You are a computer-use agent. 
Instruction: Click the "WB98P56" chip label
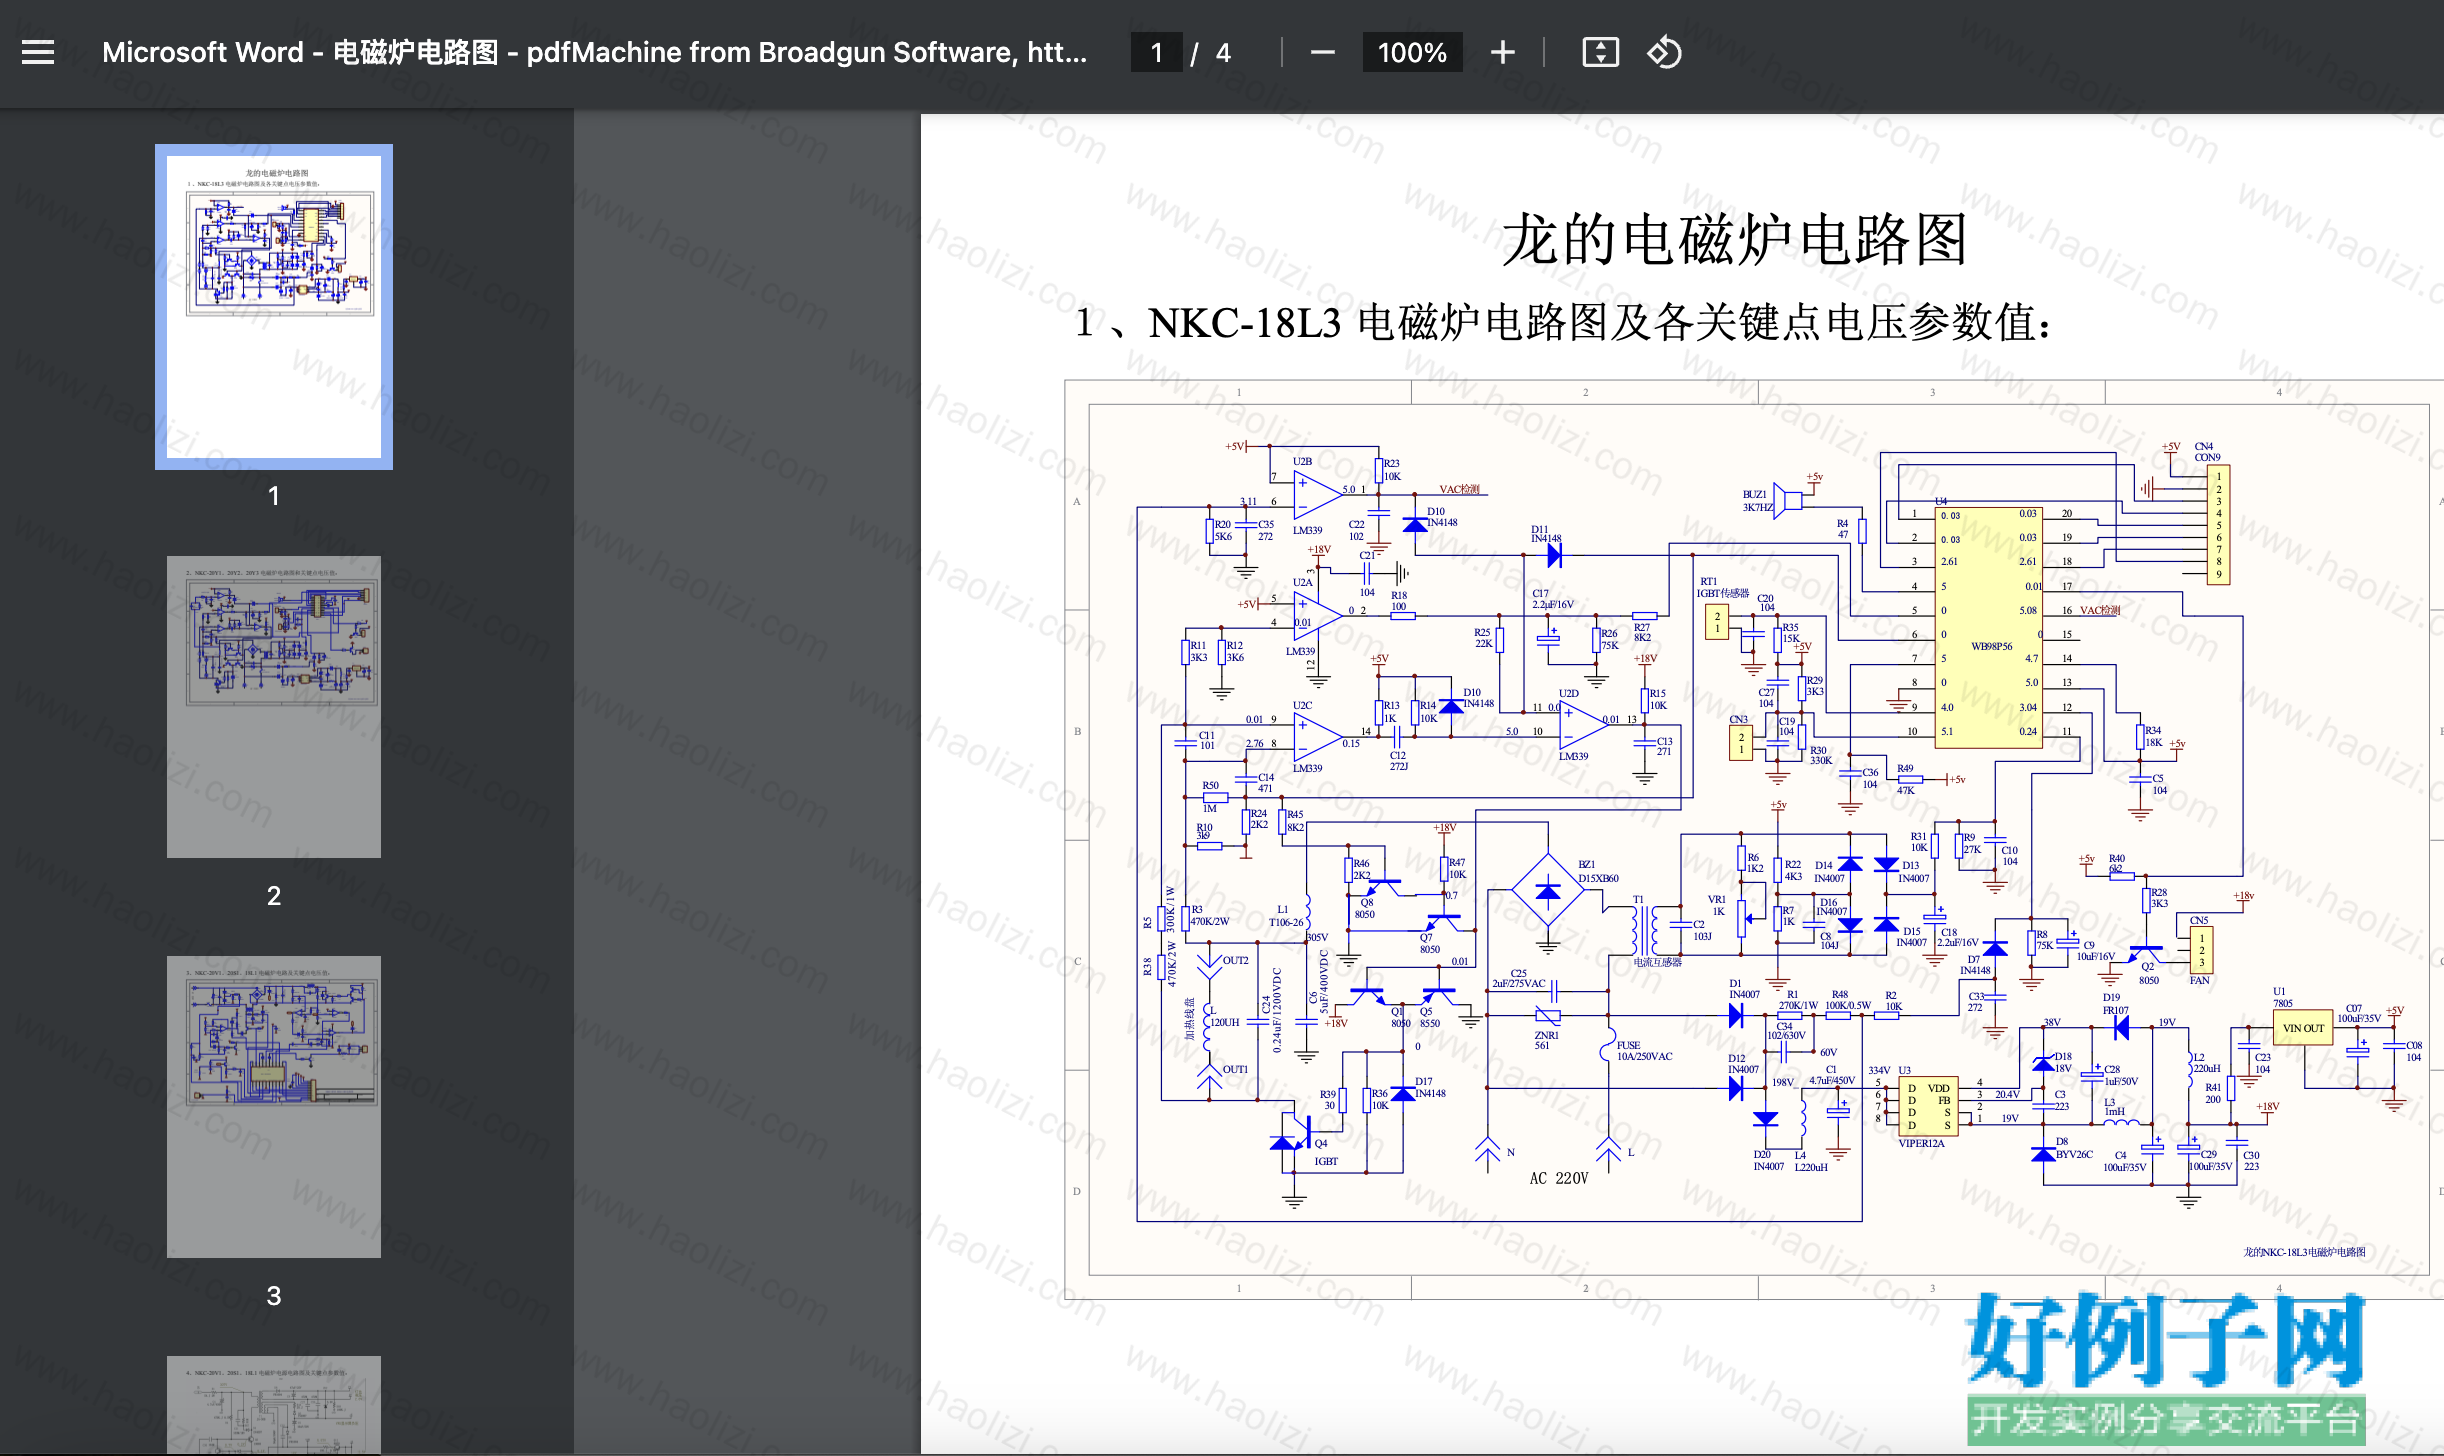1991,646
